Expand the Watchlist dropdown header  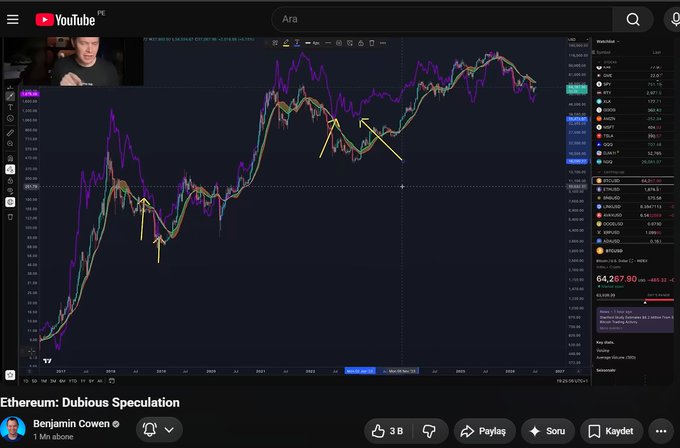[608, 42]
